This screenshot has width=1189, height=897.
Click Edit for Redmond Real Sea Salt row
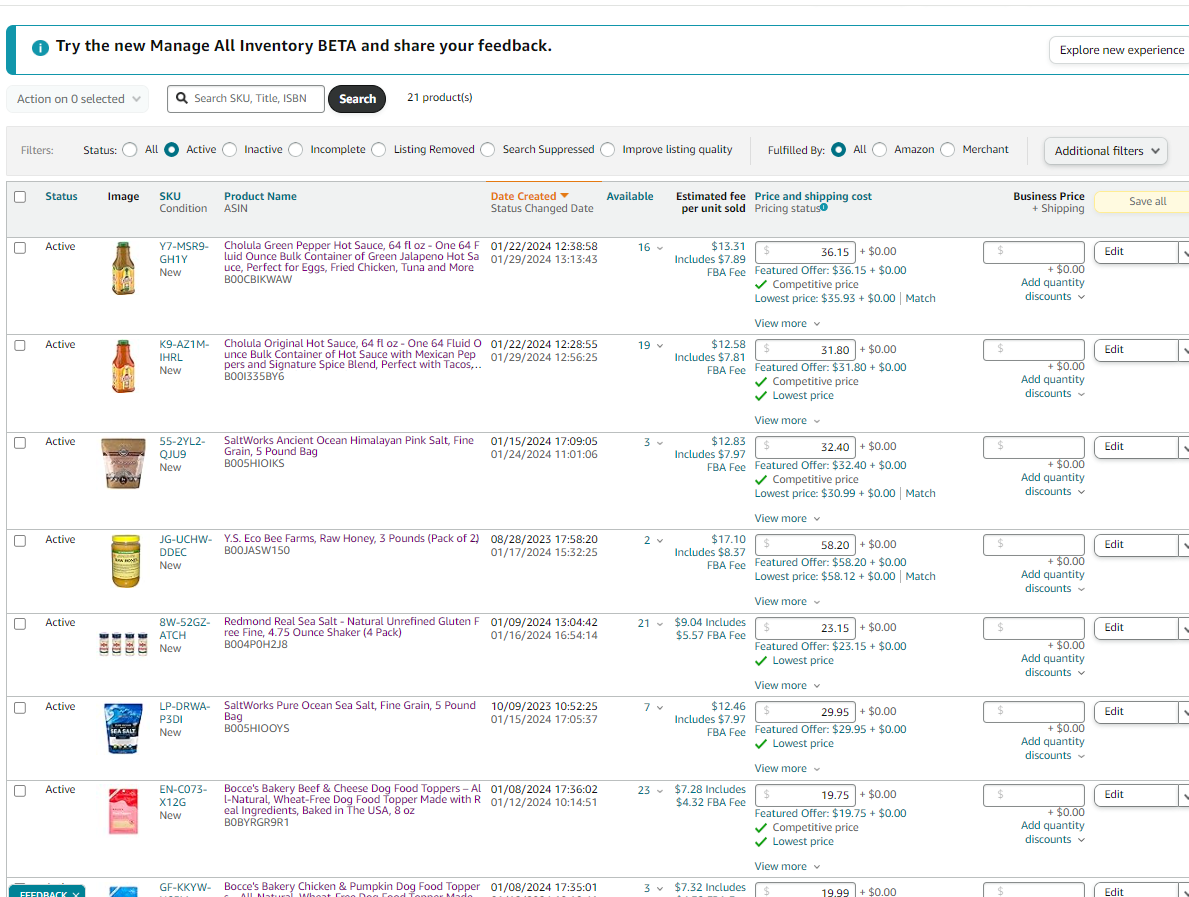pyautogui.click(x=1135, y=628)
